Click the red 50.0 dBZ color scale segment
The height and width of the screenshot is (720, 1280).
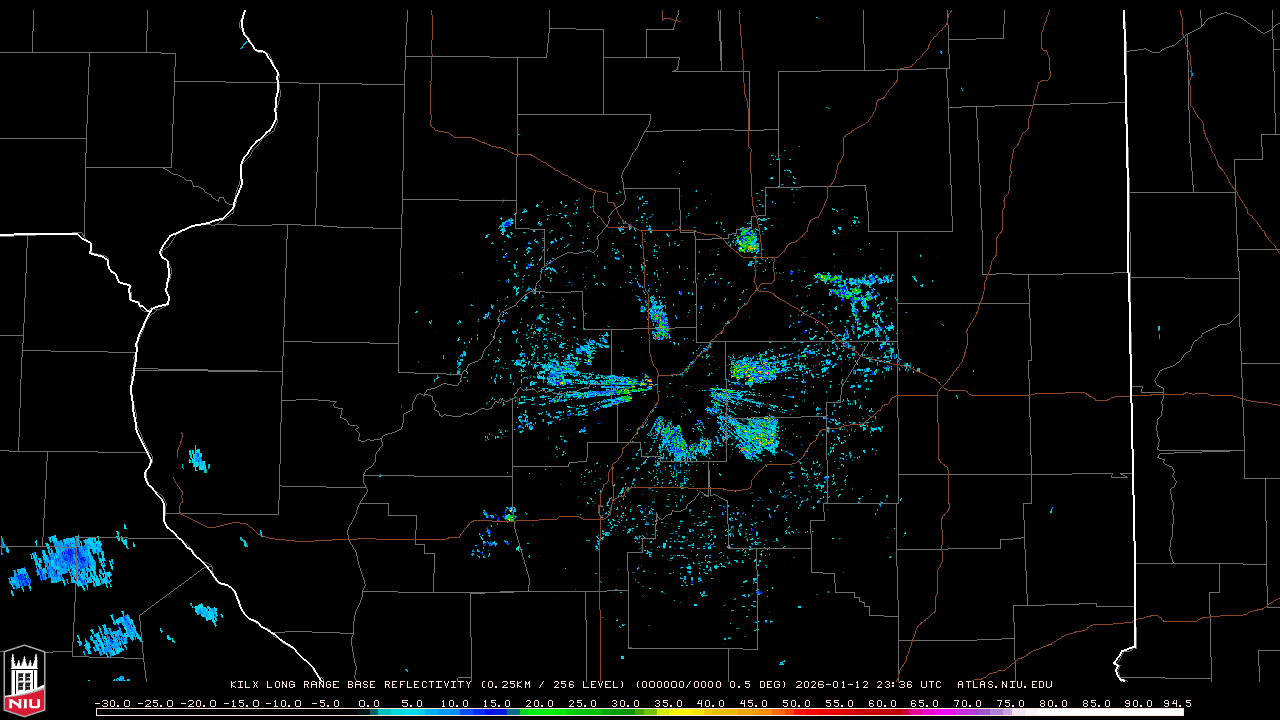[x=797, y=712]
